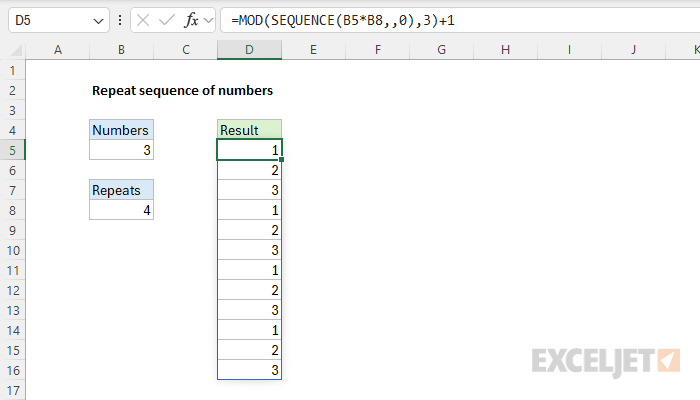The width and height of the screenshot is (700, 400).
Task: Select cell D9 with value 2
Action: pyautogui.click(x=249, y=230)
